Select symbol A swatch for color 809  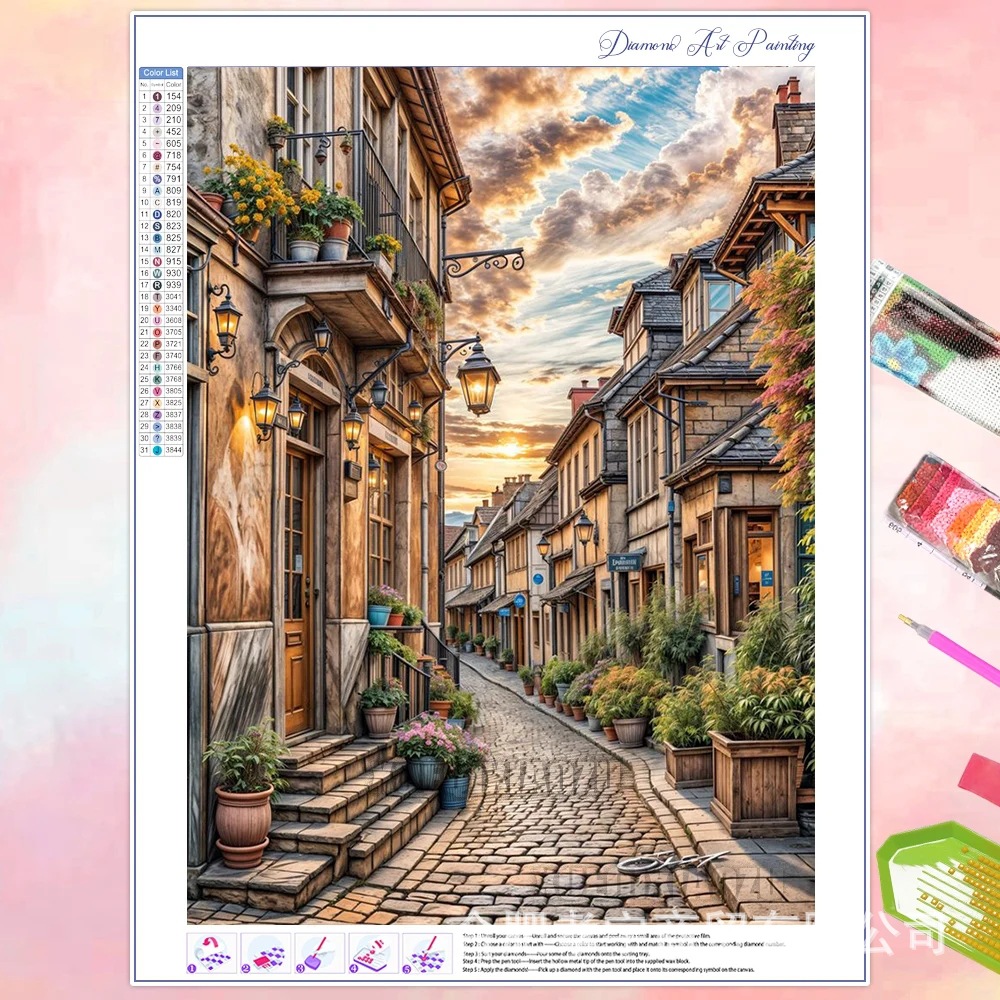(x=157, y=191)
